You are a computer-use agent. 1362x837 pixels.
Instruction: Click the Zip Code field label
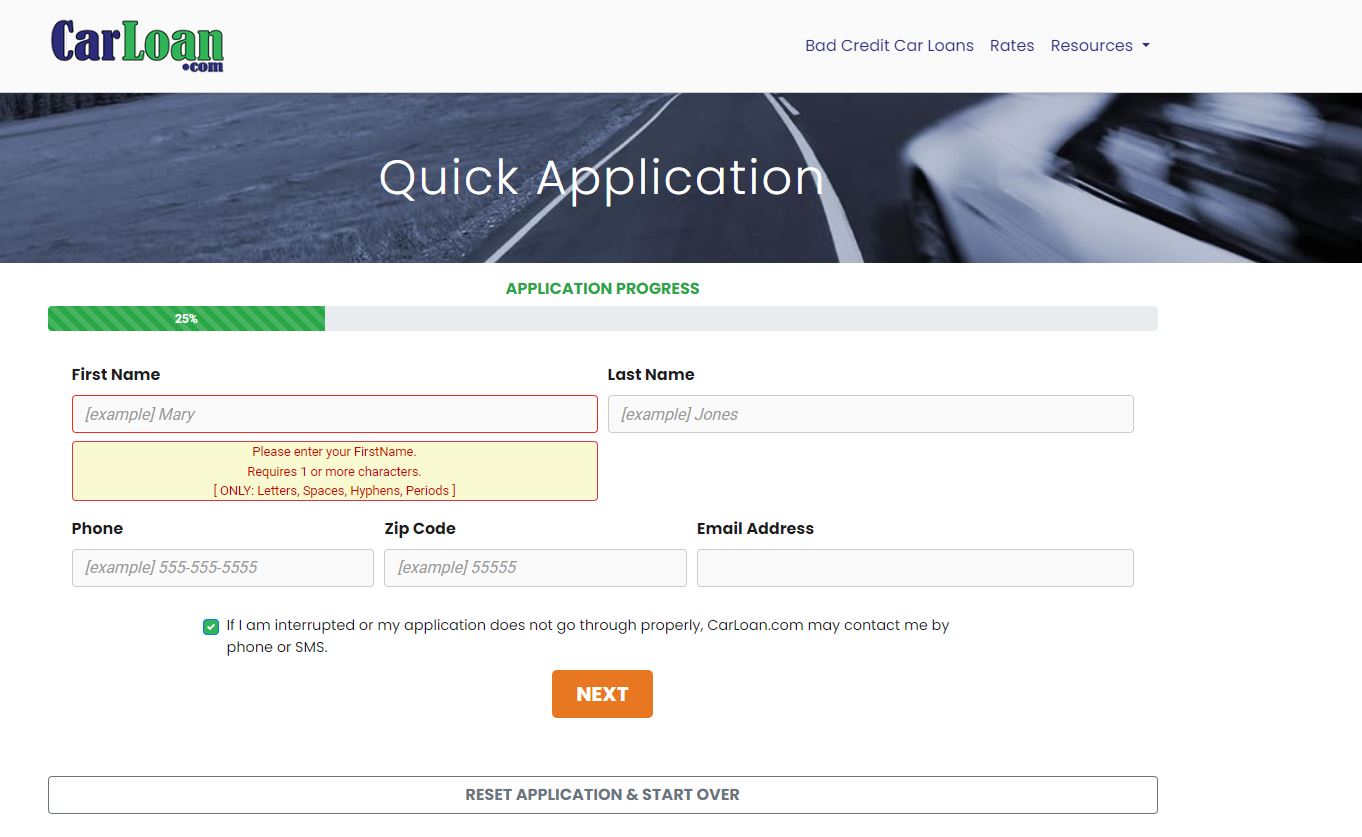[x=419, y=529]
